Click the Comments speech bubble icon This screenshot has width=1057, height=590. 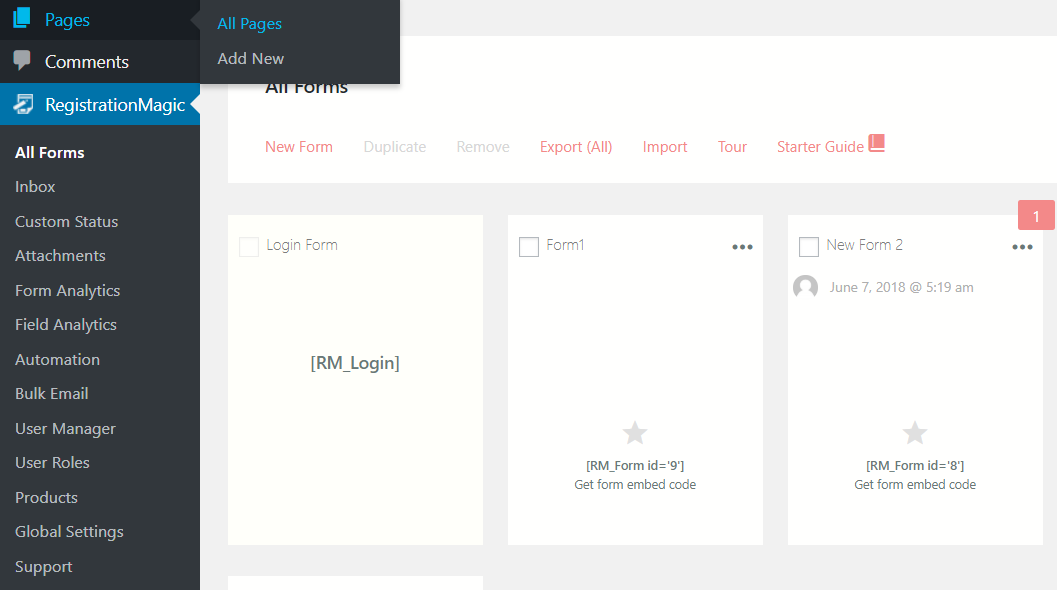22,61
